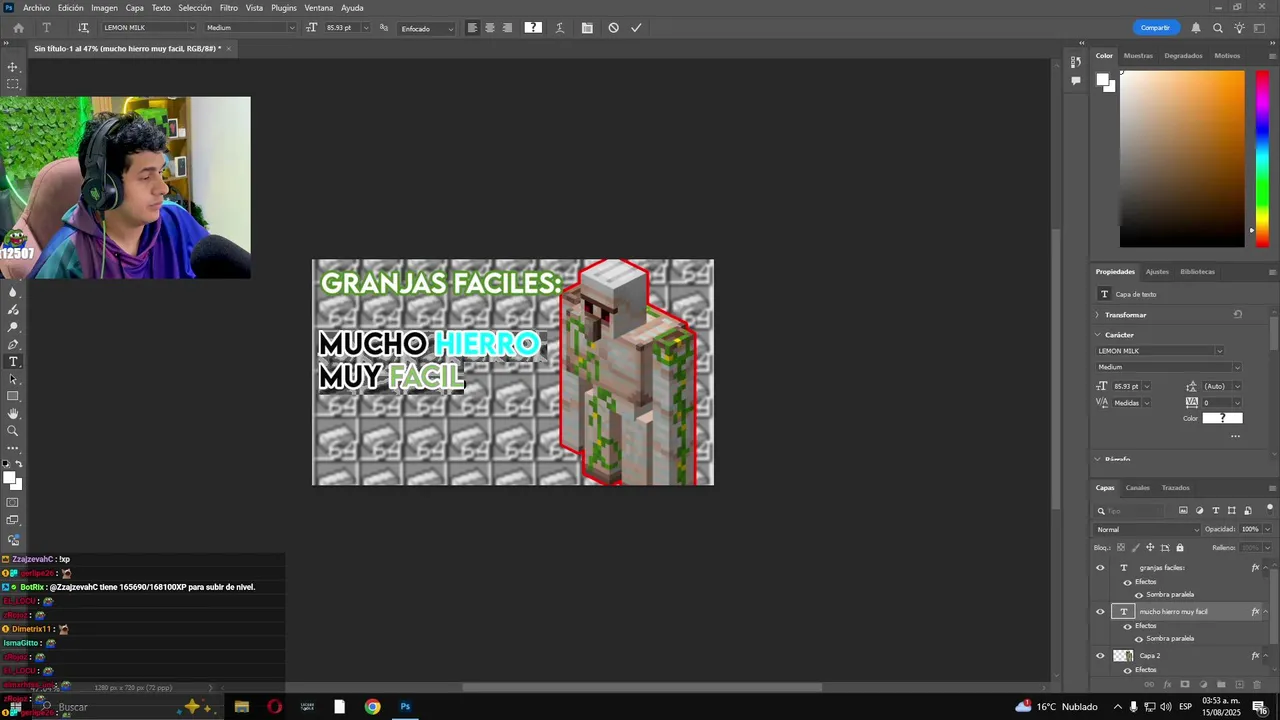Open notifications bell icon
The image size is (1280, 720).
click(1196, 28)
